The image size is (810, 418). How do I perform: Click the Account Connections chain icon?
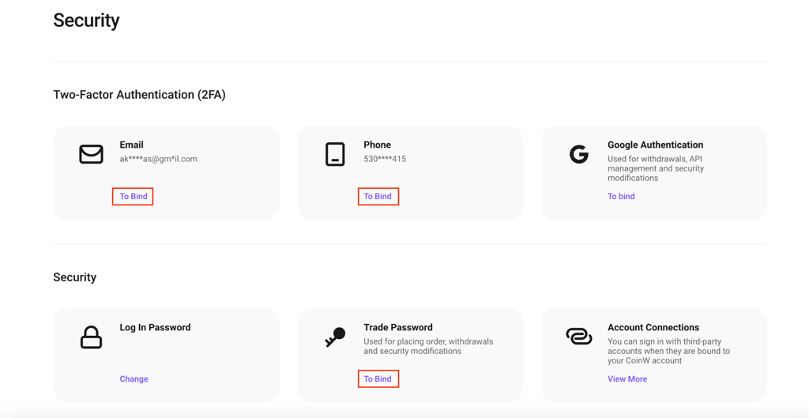(579, 337)
